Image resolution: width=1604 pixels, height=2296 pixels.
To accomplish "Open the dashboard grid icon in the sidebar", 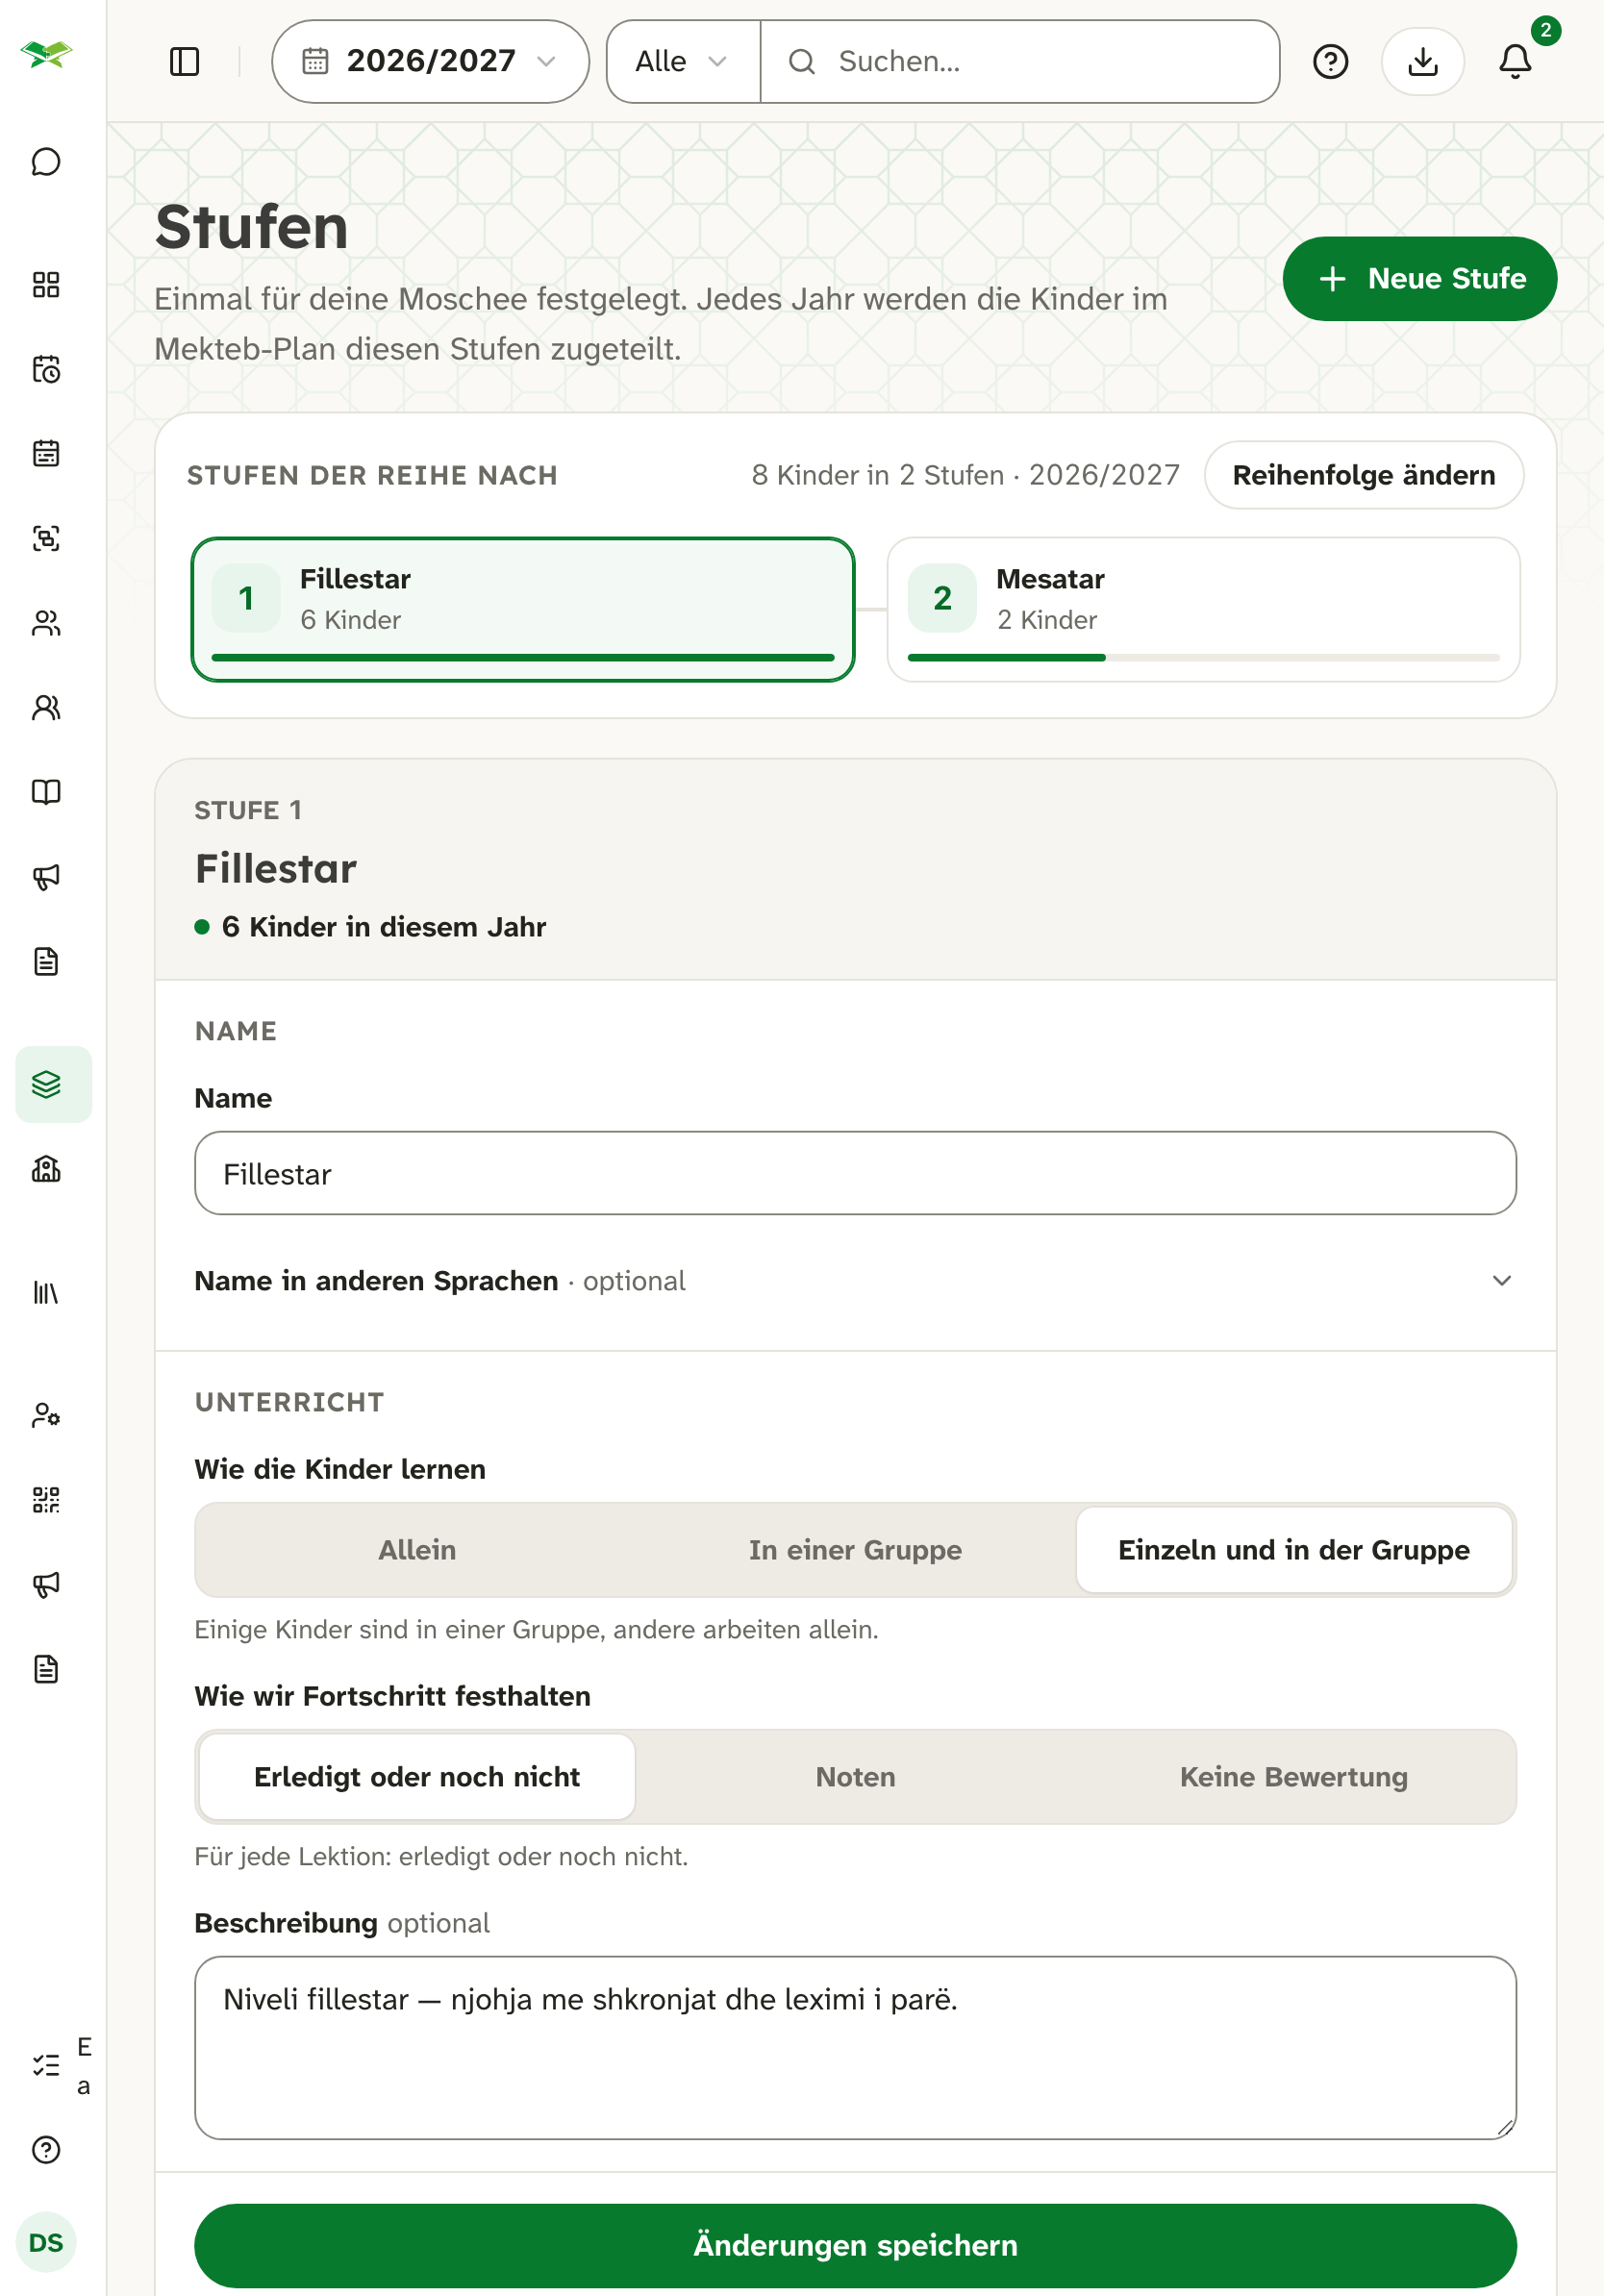I will [46, 285].
